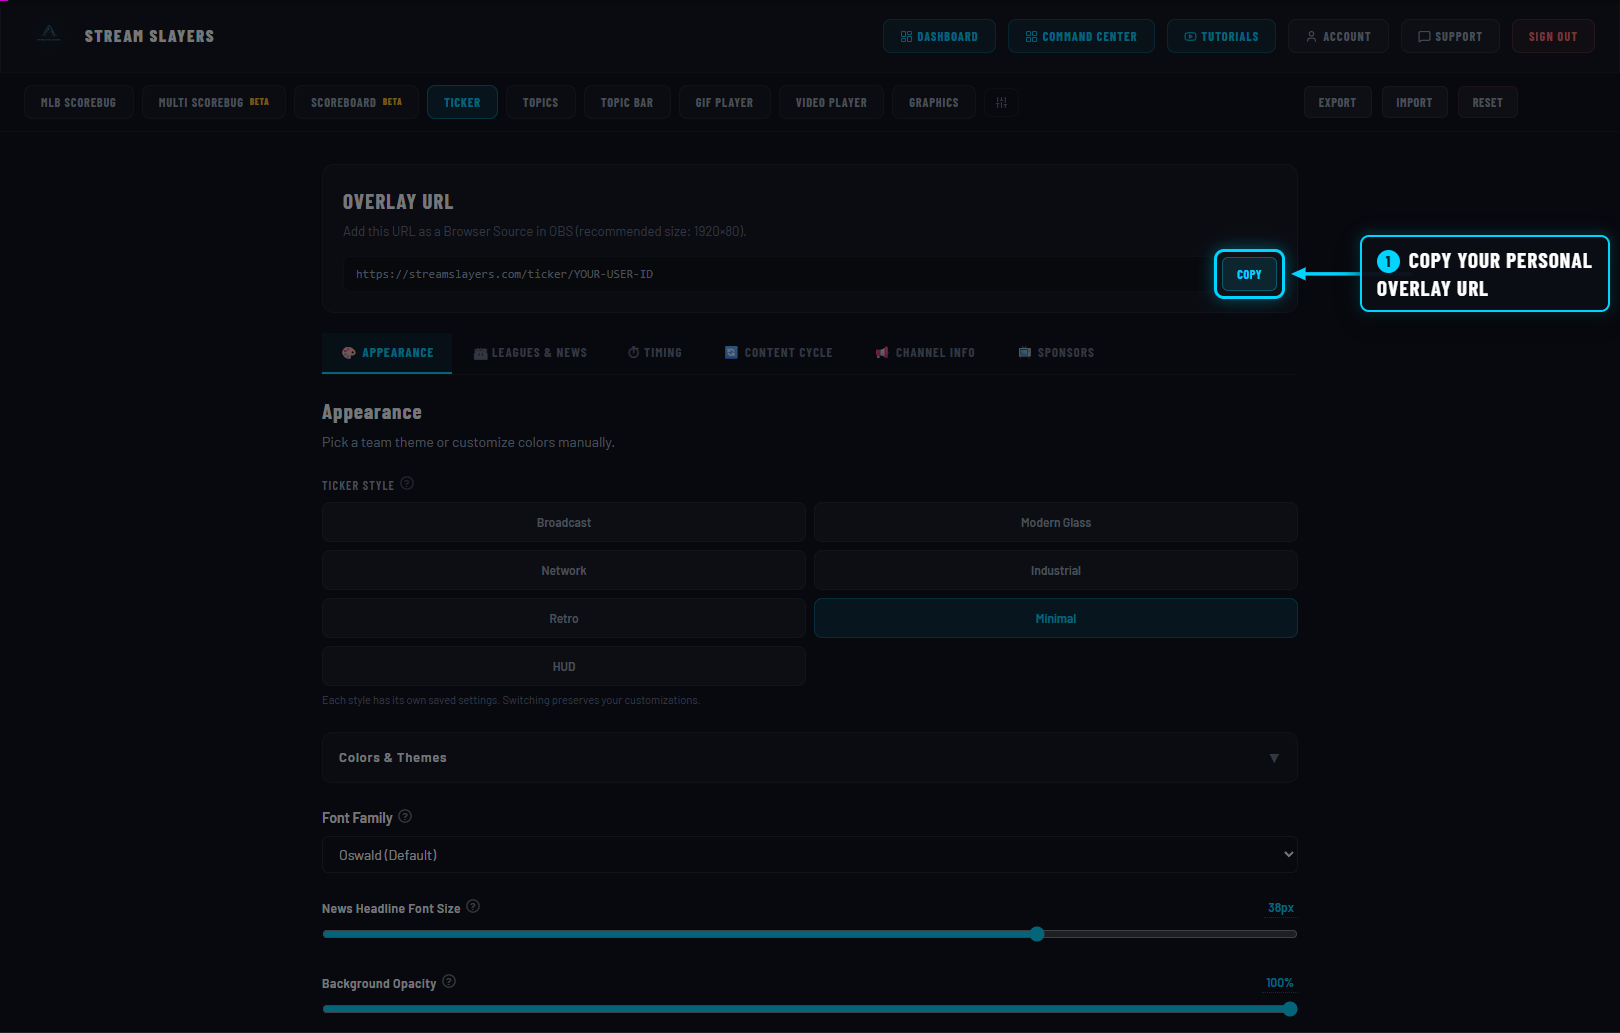Switch to the Channel Info tab

(925, 353)
